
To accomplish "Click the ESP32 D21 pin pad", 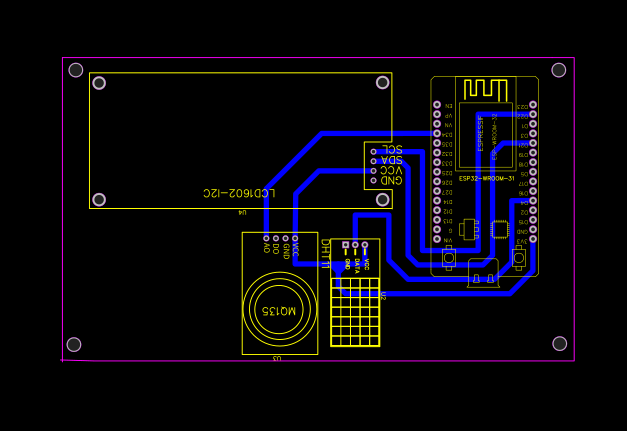I will [533, 143].
